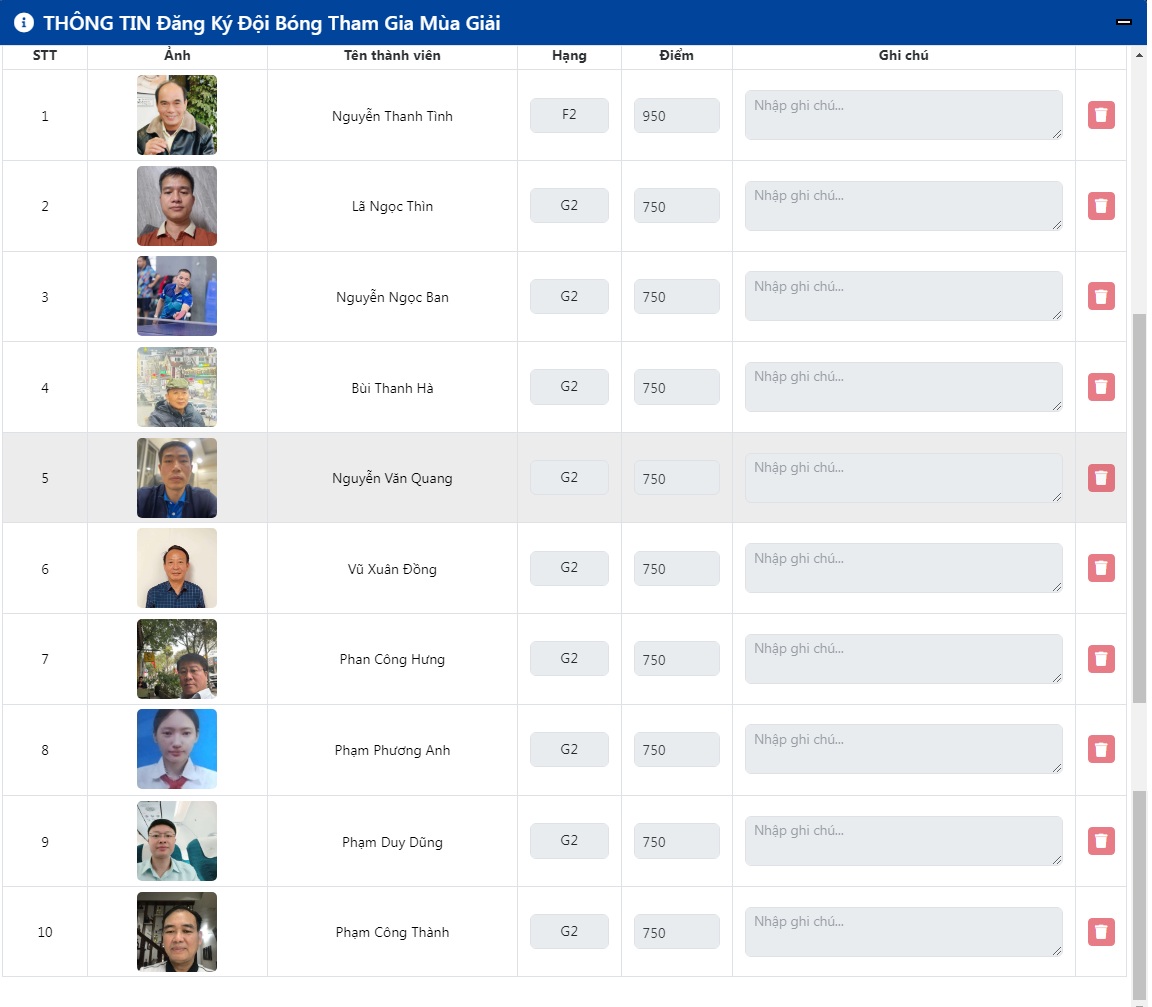
Task: Click trash icon for Phạm Phương Anh
Action: click(1101, 749)
